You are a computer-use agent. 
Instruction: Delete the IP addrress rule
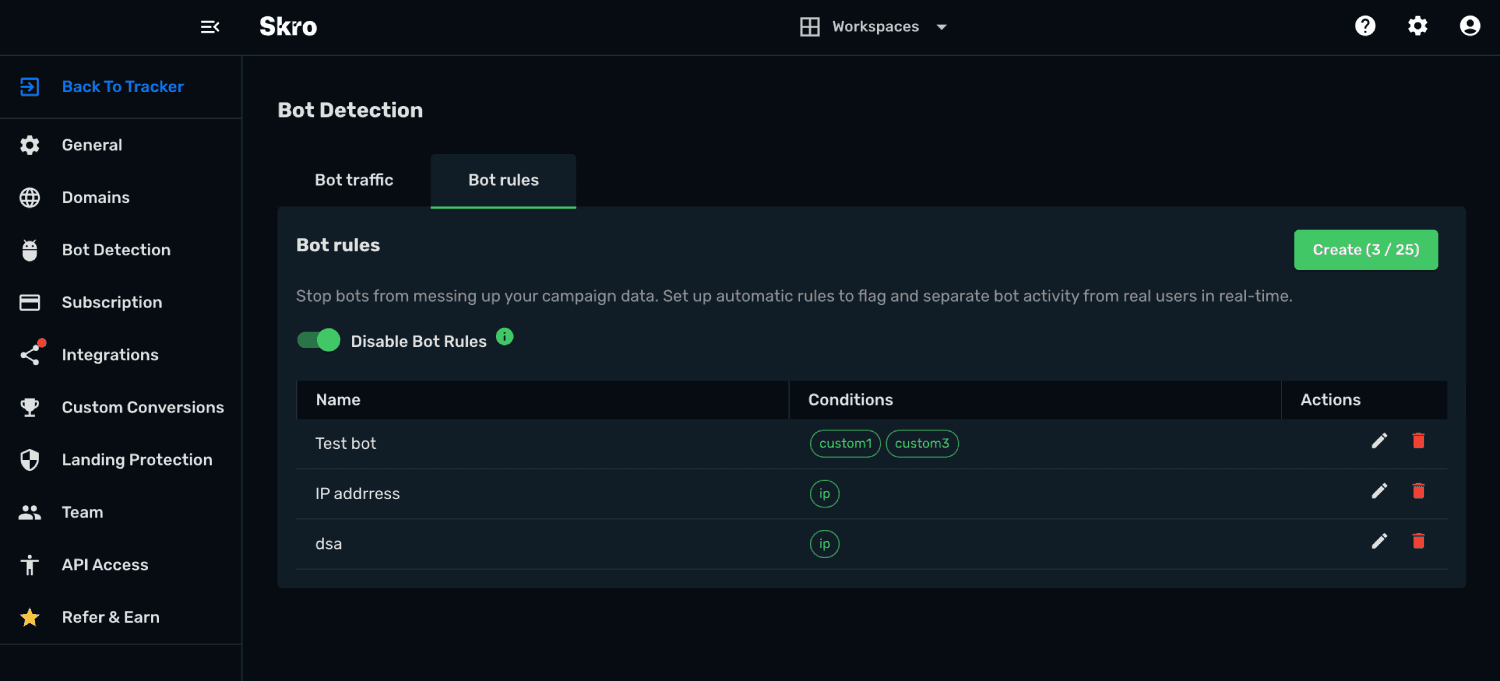pyautogui.click(x=1418, y=491)
